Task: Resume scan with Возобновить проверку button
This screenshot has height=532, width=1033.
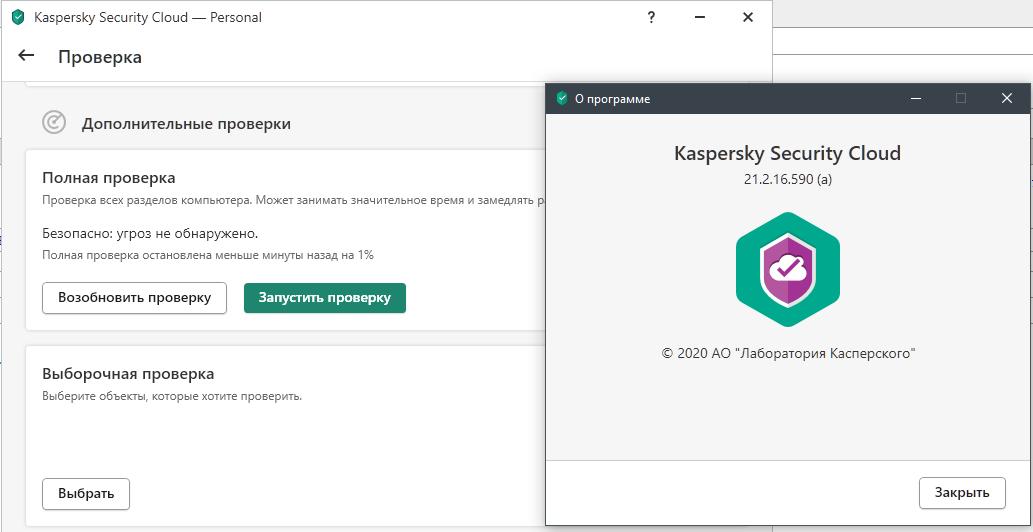Action: tap(134, 298)
